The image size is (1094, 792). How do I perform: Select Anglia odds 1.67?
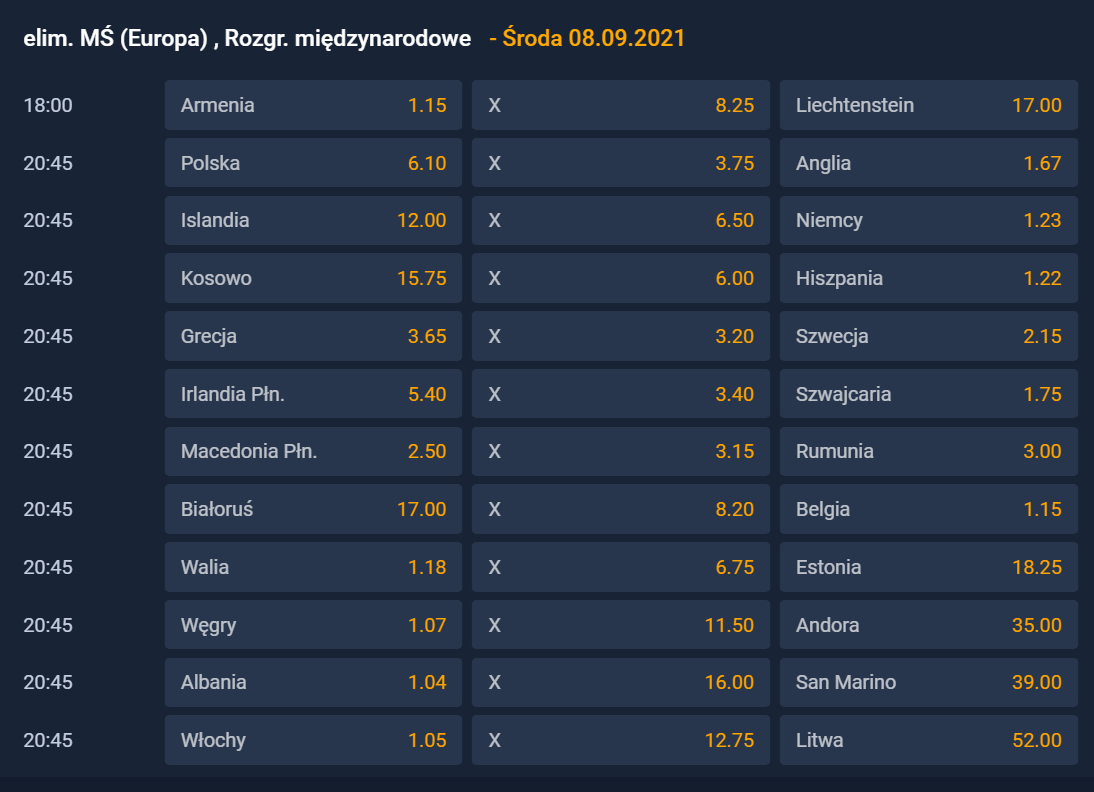pos(929,163)
